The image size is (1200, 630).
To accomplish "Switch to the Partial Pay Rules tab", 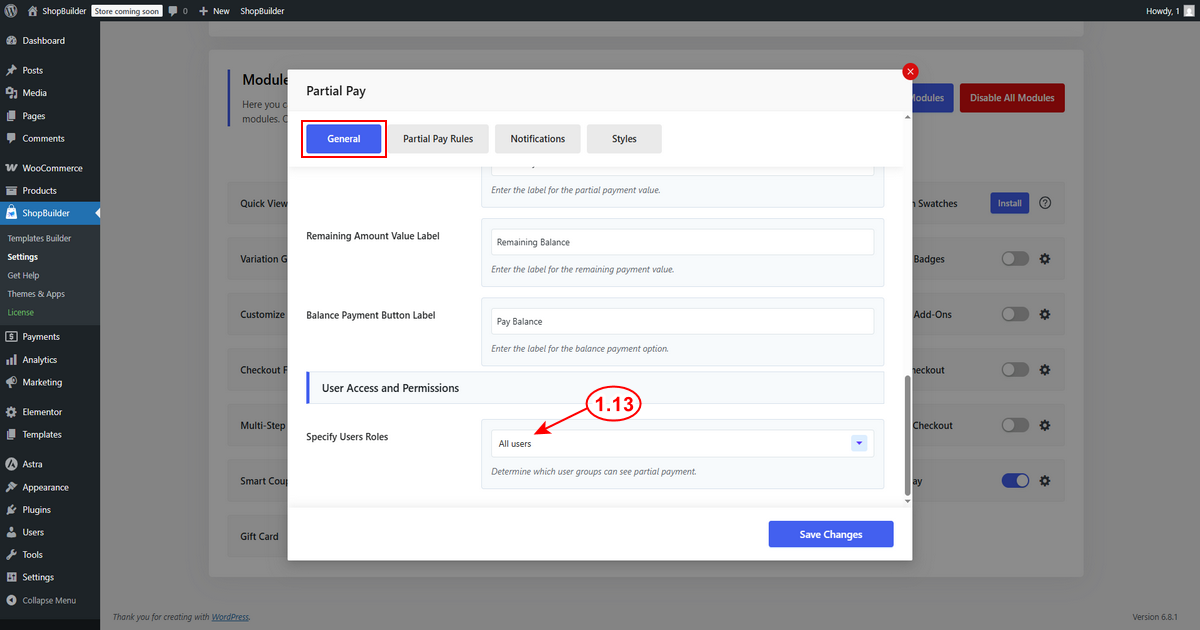I will point(438,138).
